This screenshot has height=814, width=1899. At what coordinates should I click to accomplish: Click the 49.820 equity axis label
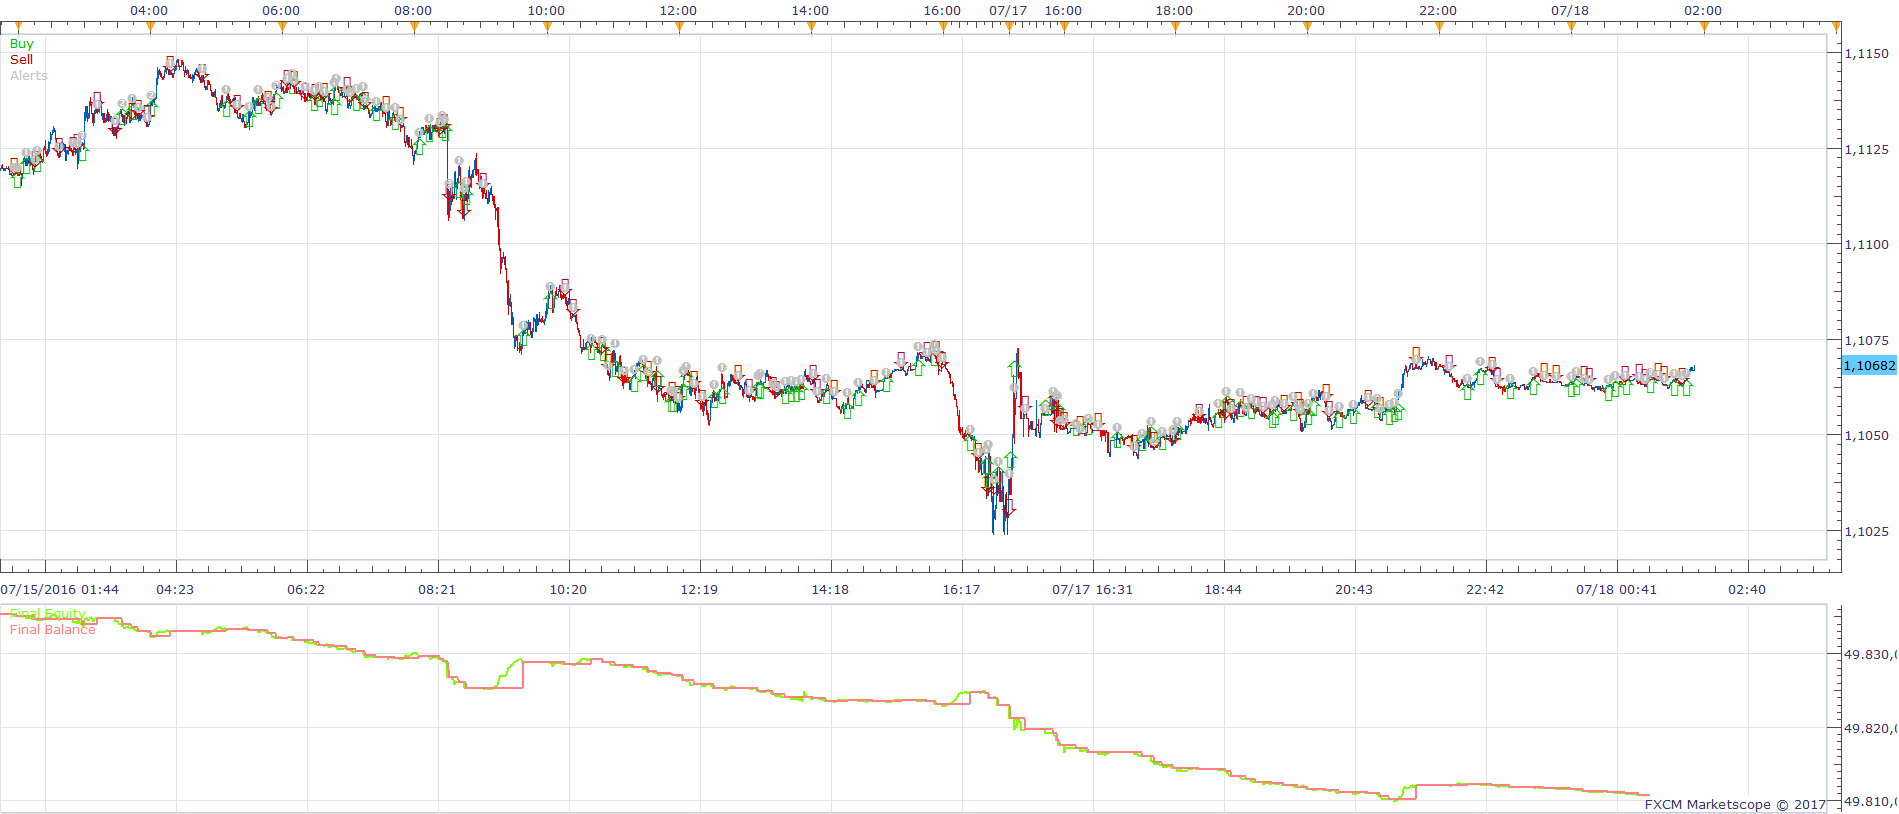pyautogui.click(x=1870, y=729)
